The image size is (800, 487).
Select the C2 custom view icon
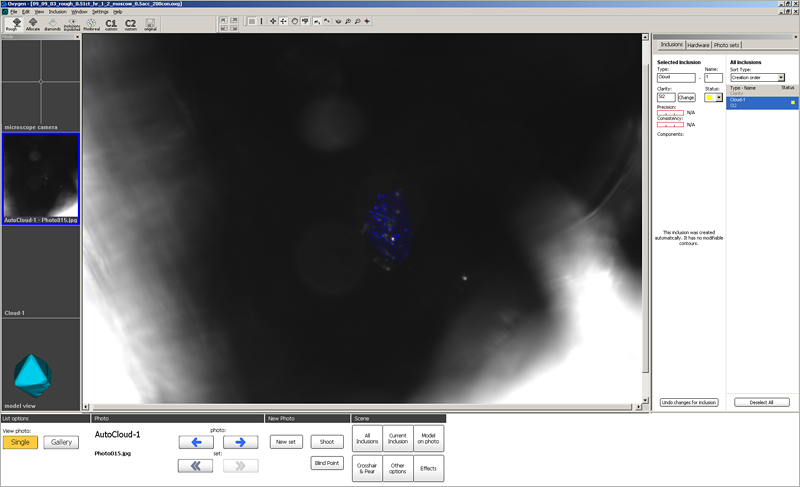[130, 24]
